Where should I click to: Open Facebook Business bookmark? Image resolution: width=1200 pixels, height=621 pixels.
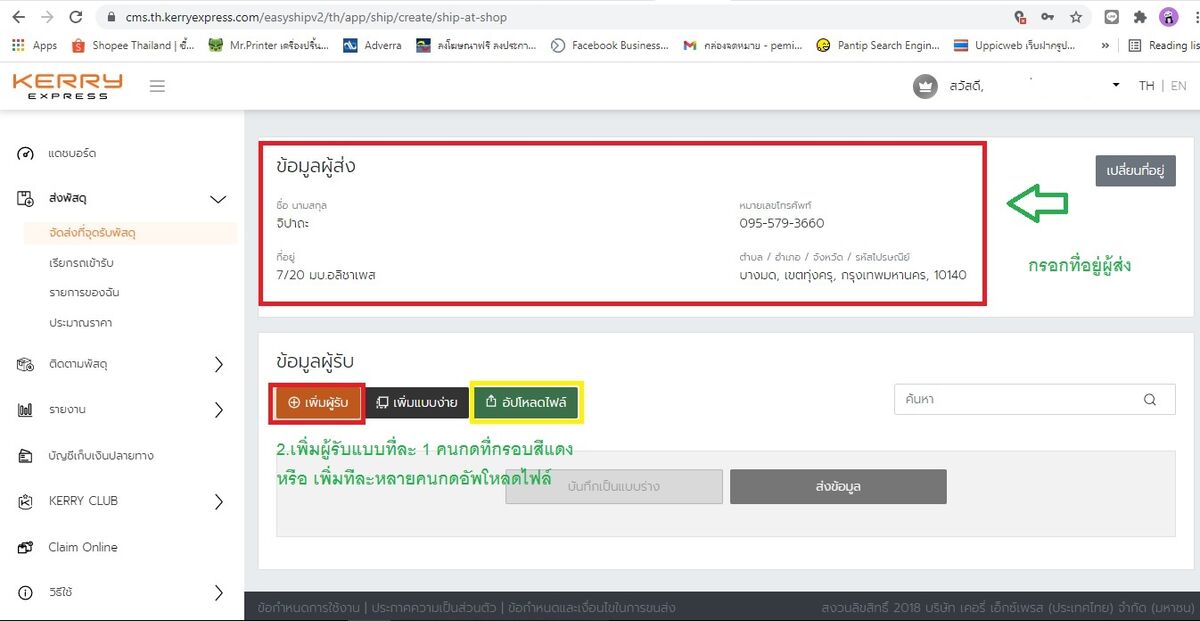pos(610,45)
